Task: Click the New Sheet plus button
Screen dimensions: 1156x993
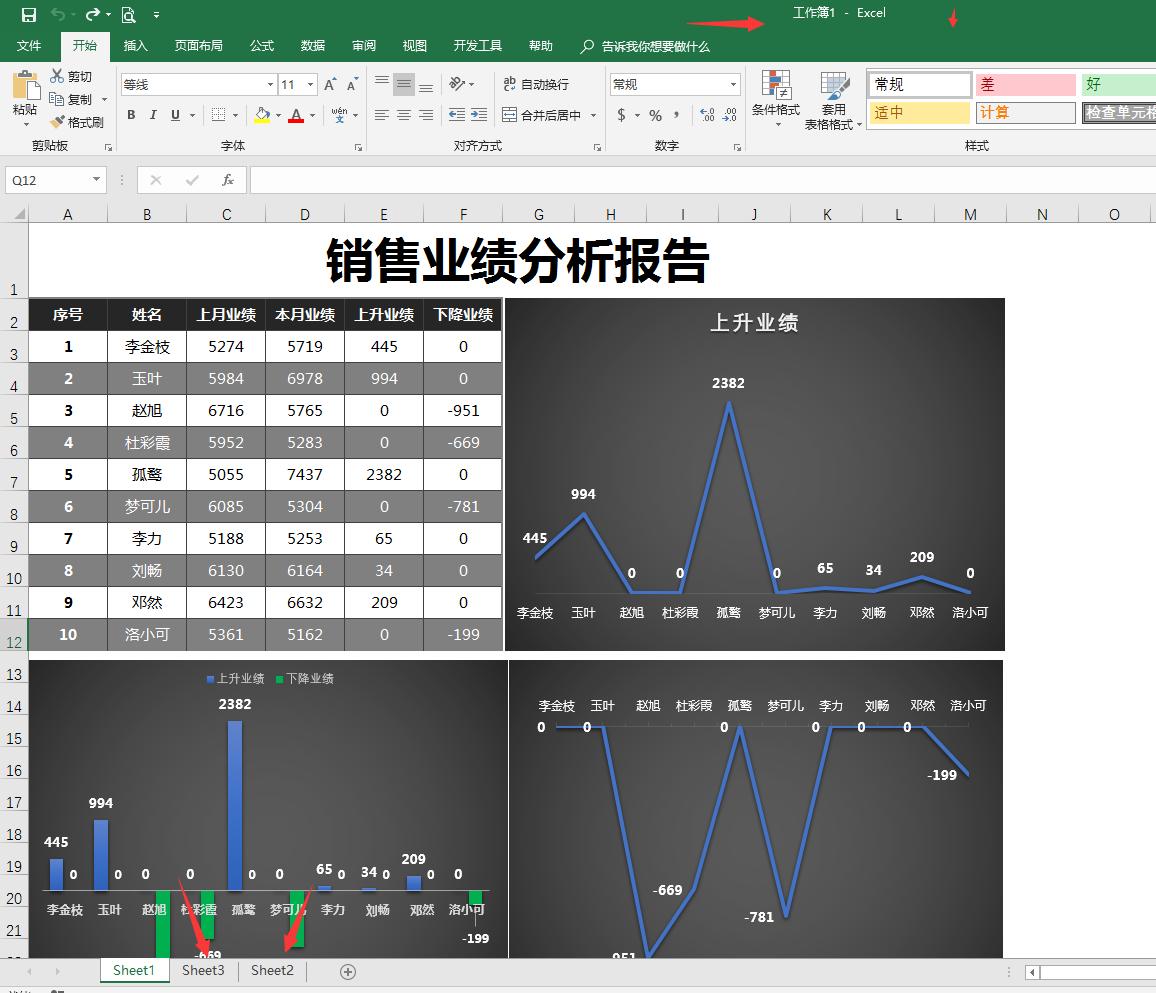Action: click(x=348, y=970)
